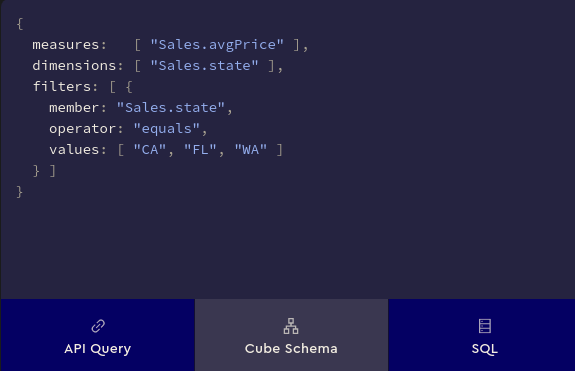This screenshot has height=371, width=575.
Task: Click the filters key in the code
Action: coord(62,87)
